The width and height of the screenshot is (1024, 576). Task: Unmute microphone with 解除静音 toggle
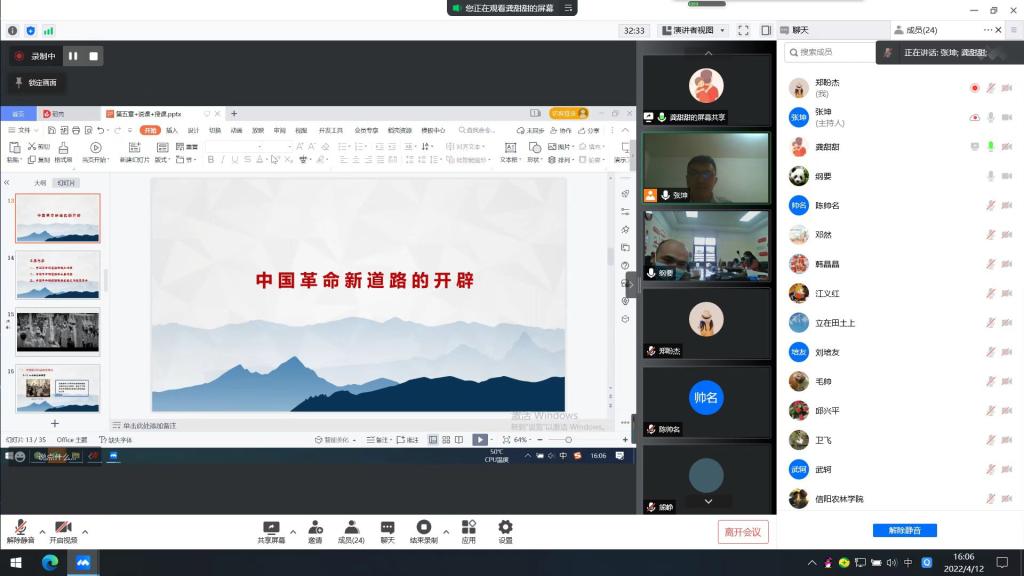click(x=20, y=529)
